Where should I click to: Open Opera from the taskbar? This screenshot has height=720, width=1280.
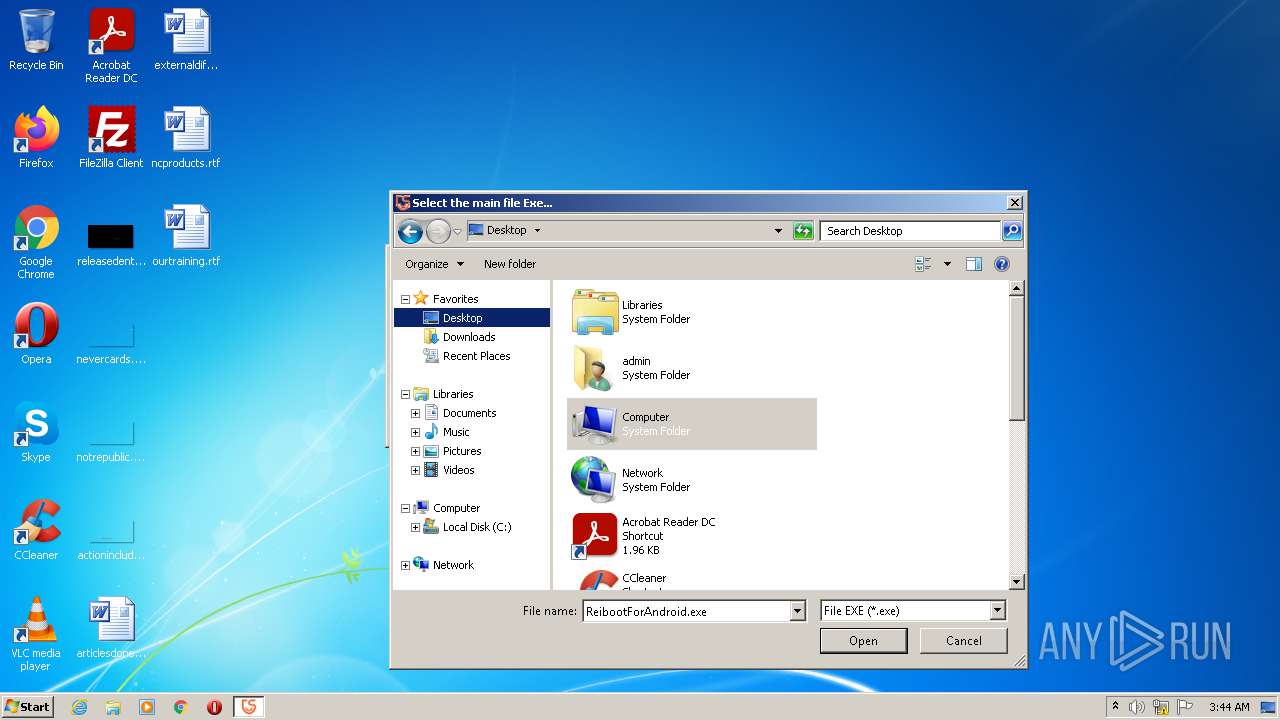215,707
